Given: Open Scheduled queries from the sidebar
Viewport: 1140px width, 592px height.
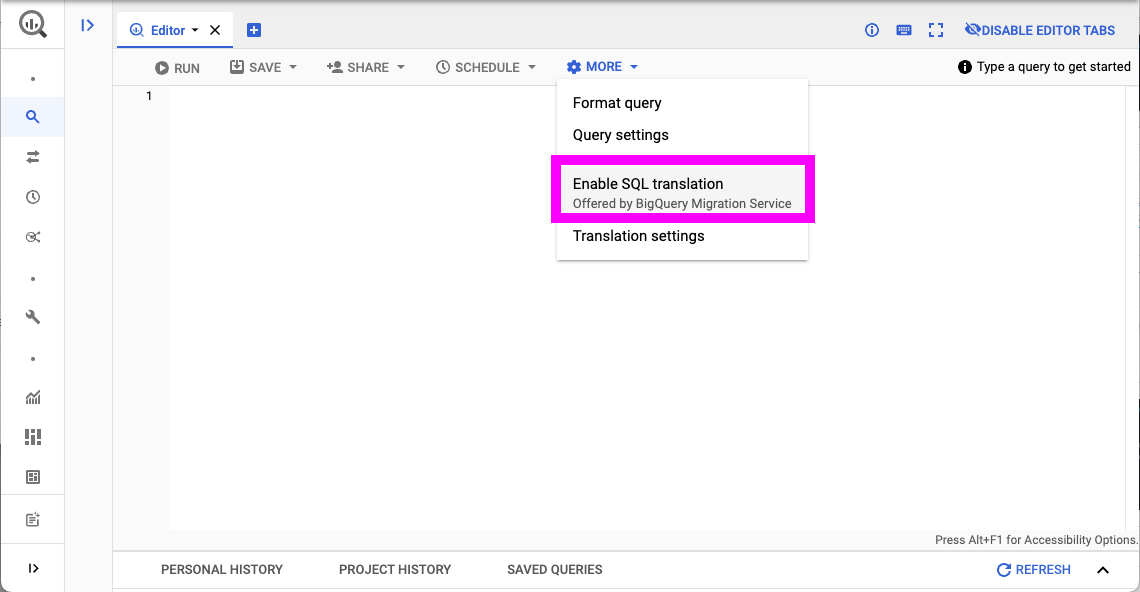Looking at the screenshot, I should 32,197.
